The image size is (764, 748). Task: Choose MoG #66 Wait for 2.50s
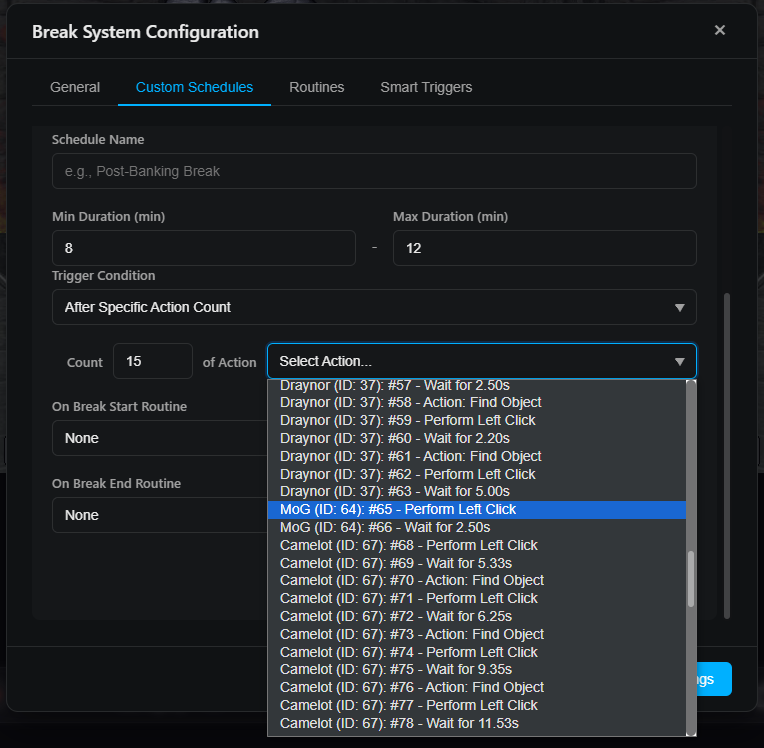(x=477, y=527)
